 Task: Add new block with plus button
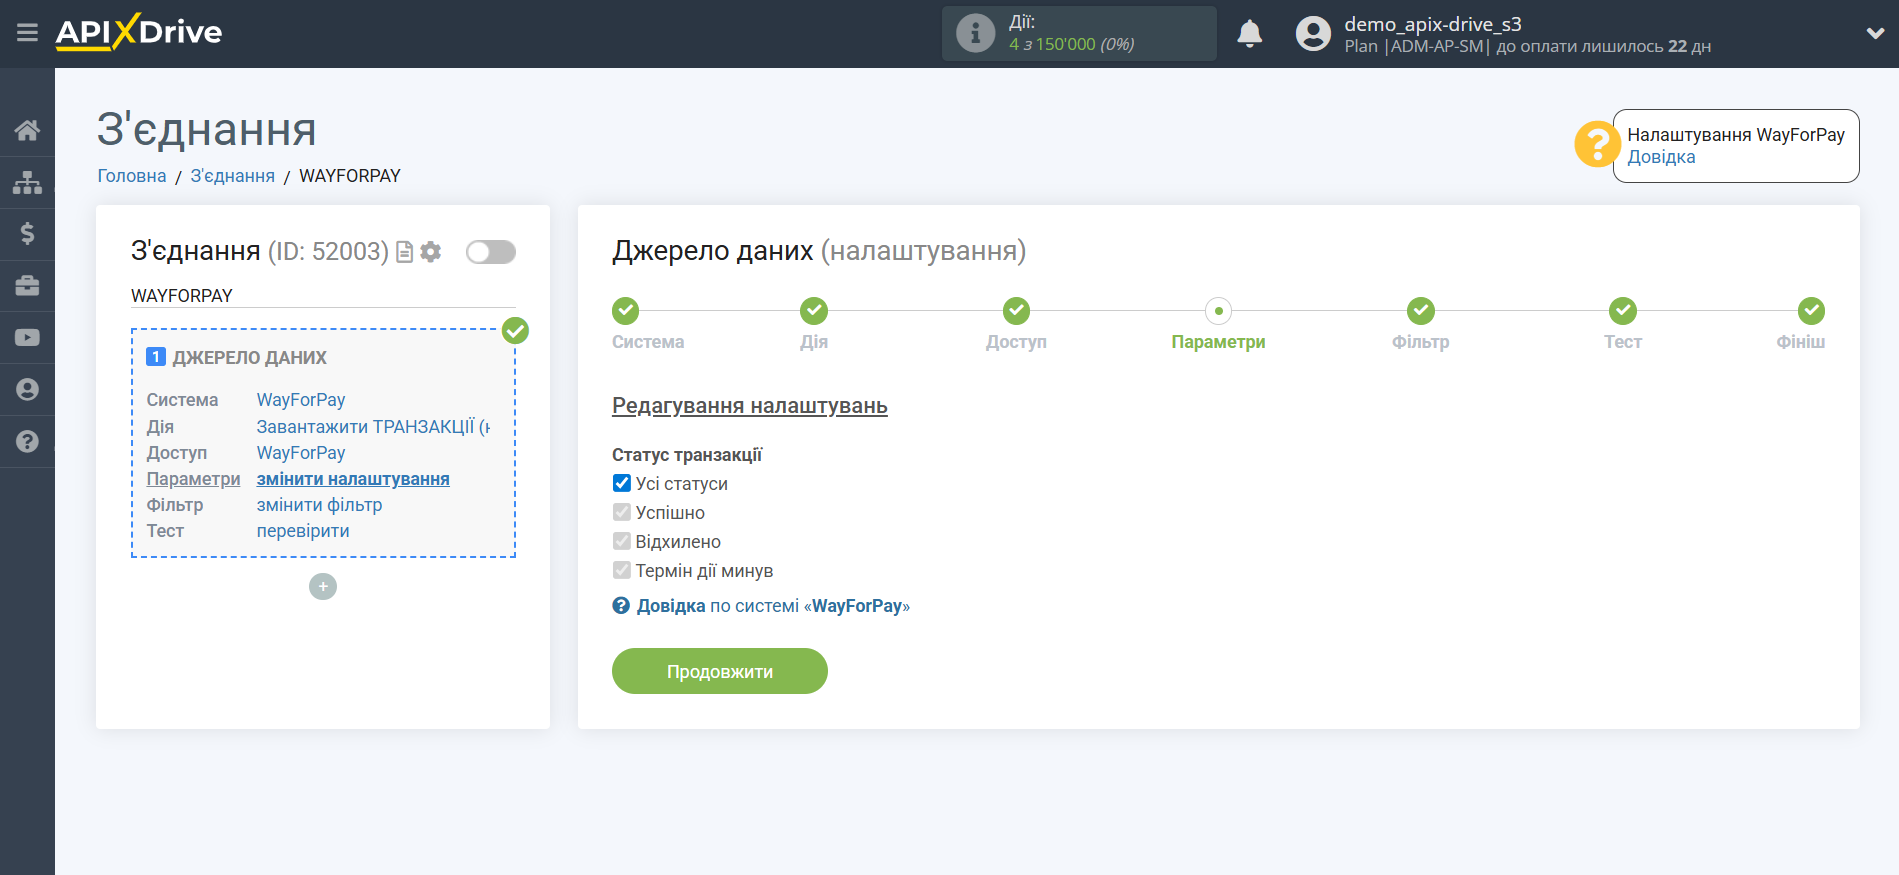[323, 587]
